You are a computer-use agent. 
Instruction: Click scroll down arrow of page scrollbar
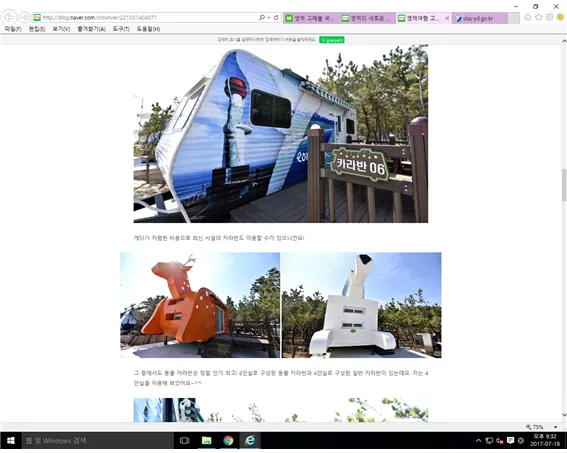pyautogui.click(x=564, y=415)
